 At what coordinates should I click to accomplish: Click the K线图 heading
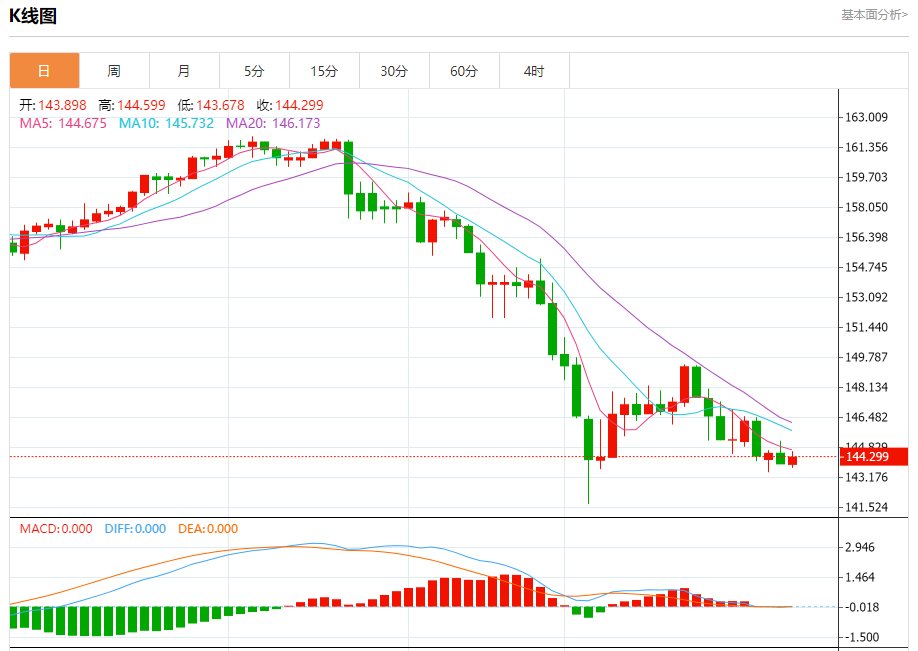(x=33, y=16)
